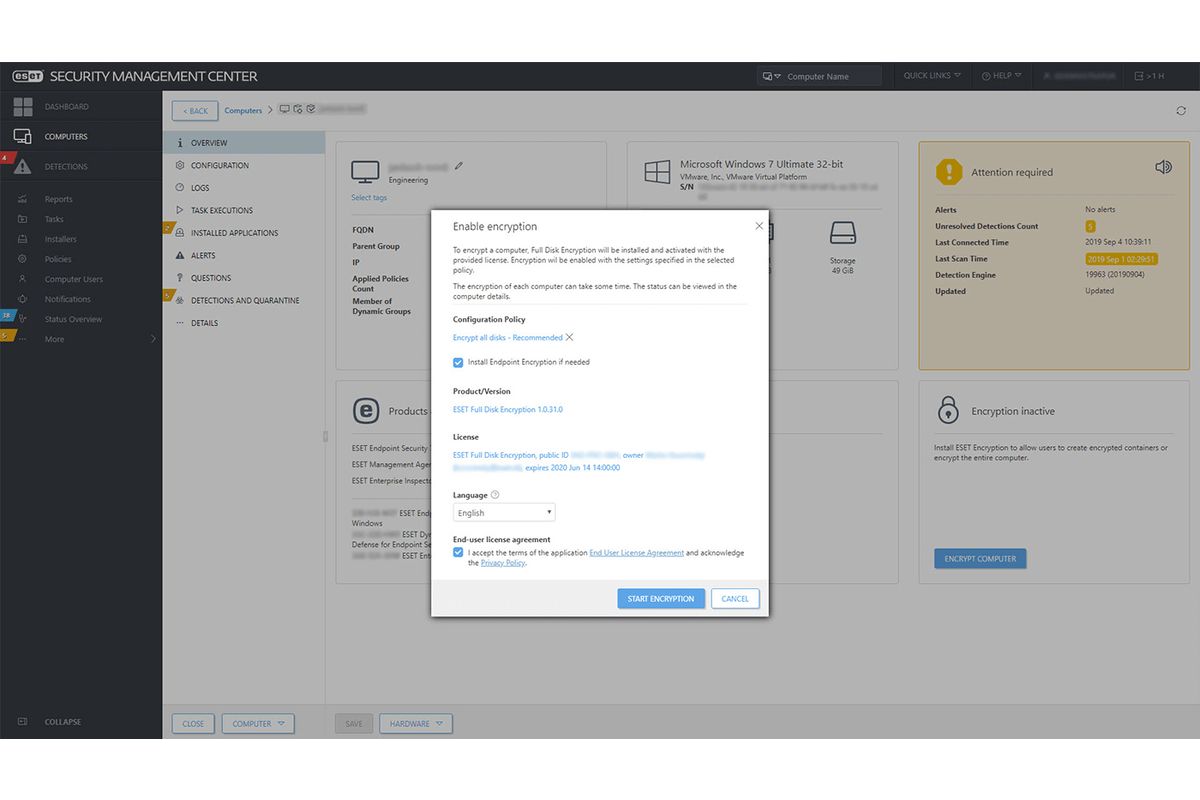The width and height of the screenshot is (1200, 800).
Task: Click the logout icon beside >1 H
Action: (1139, 76)
